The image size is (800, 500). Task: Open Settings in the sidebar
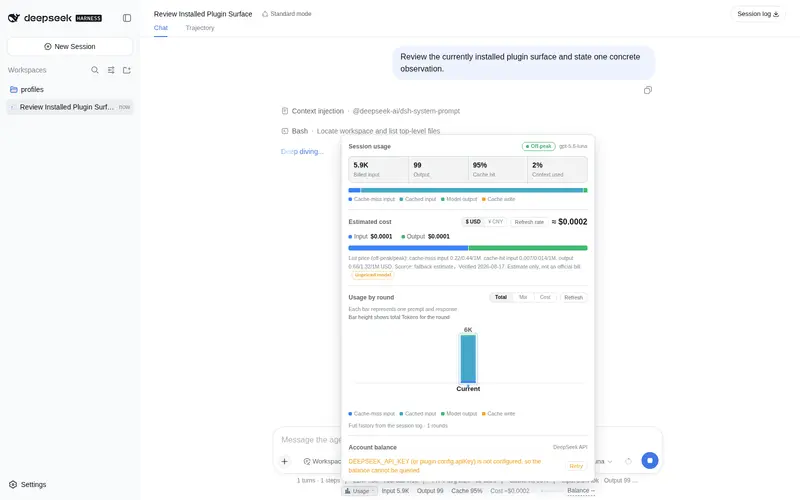pos(28,484)
